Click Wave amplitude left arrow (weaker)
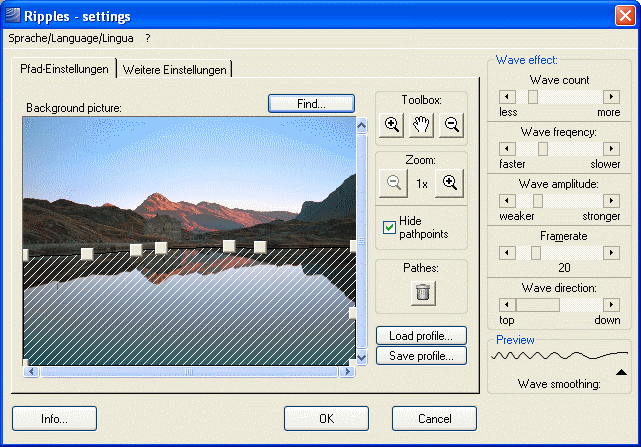This screenshot has width=641, height=447. [x=507, y=201]
